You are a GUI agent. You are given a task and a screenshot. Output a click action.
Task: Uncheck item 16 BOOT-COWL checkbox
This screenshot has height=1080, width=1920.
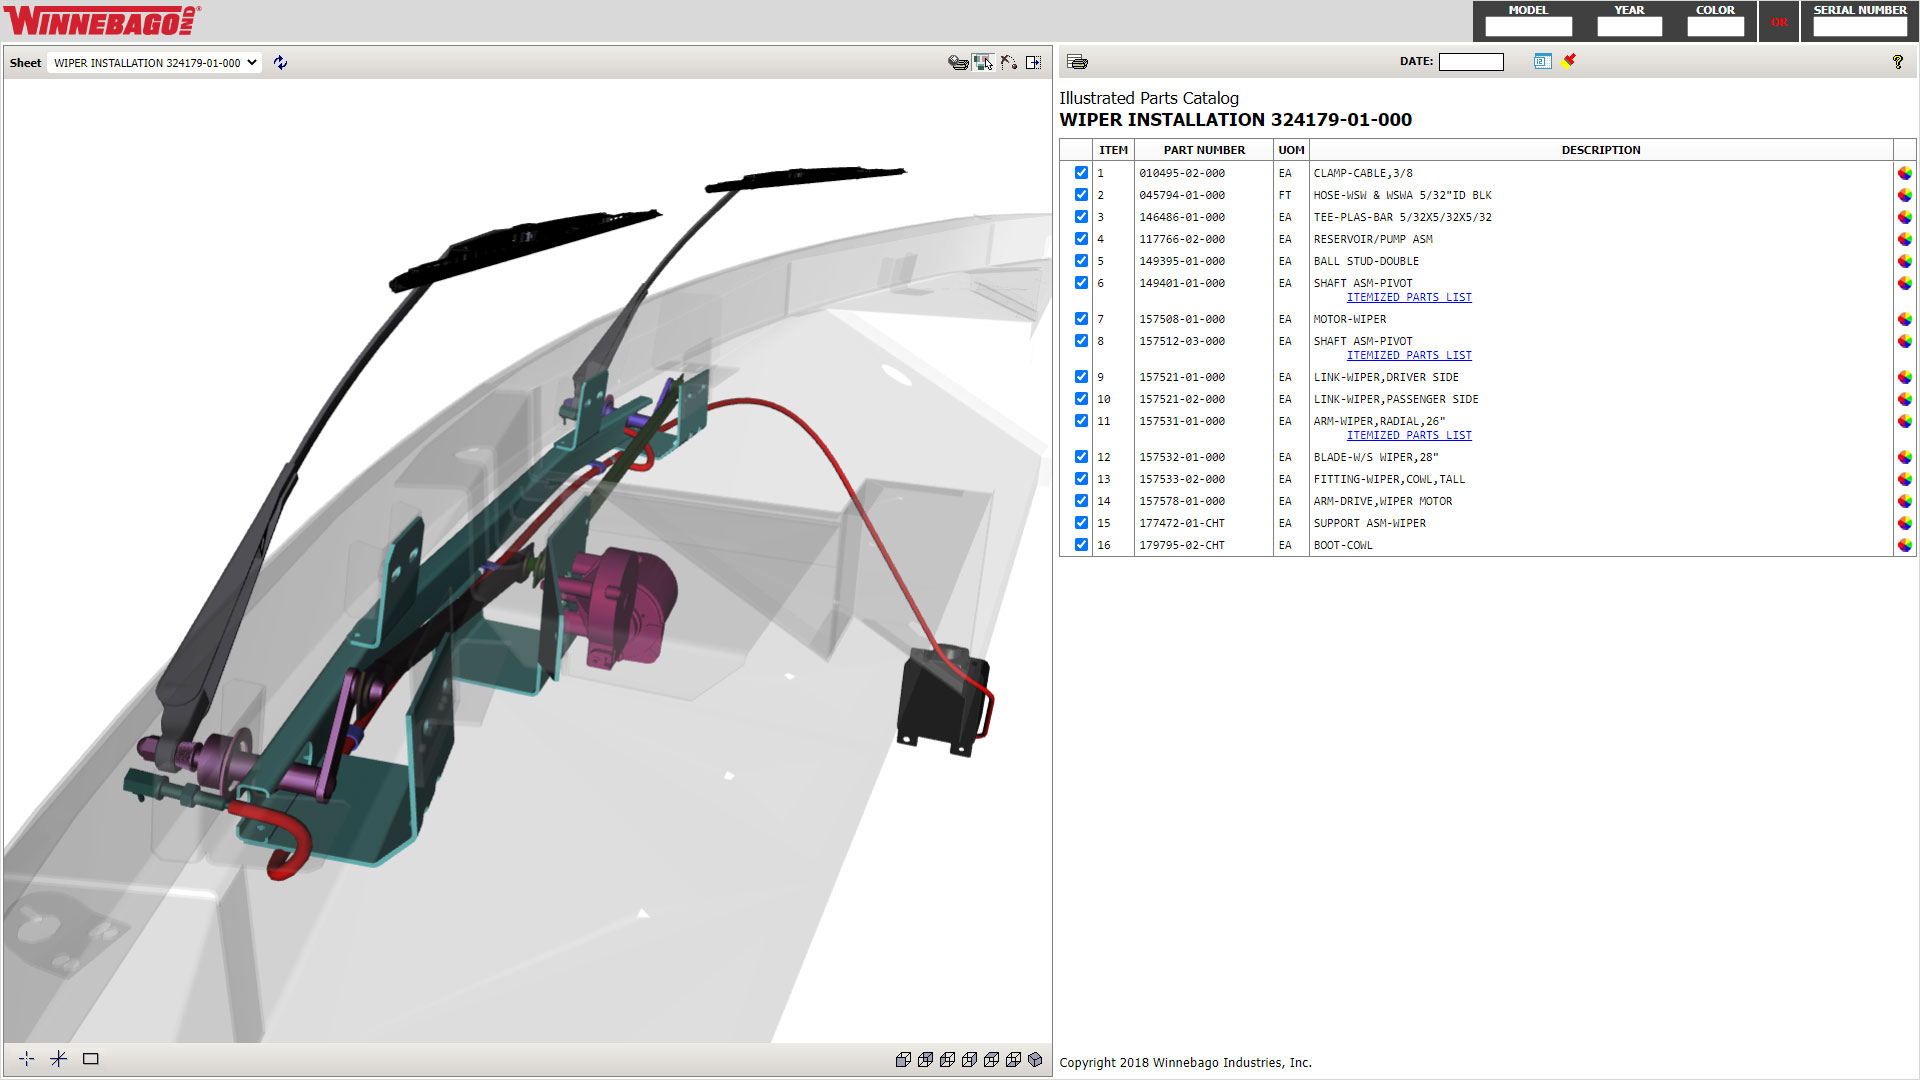(x=1081, y=545)
